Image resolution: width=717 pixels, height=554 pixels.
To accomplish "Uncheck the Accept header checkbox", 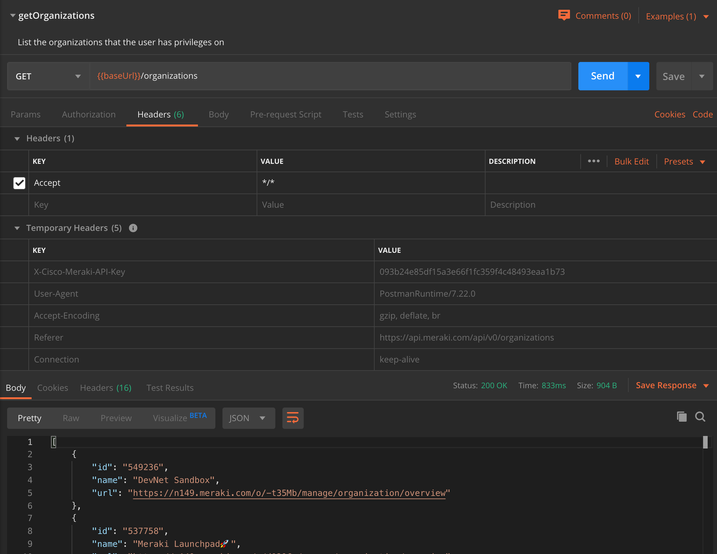I will tap(19, 183).
